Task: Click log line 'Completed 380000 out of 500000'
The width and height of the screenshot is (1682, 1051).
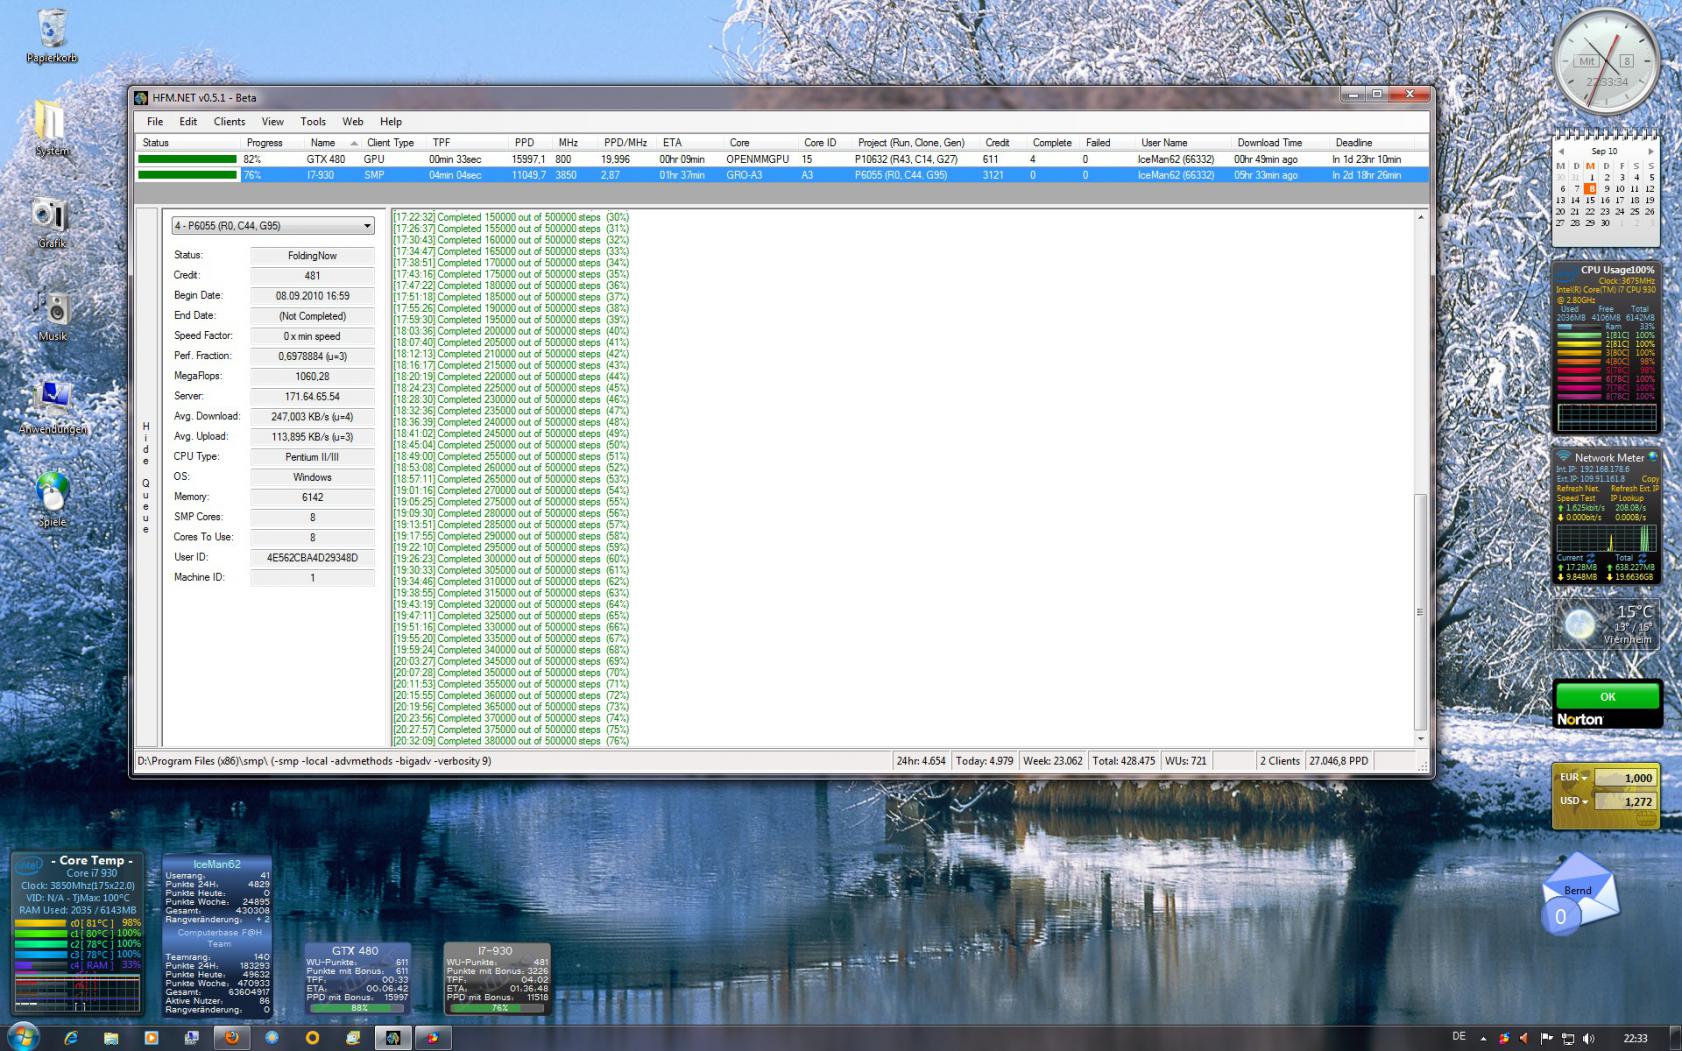Action: [511, 741]
